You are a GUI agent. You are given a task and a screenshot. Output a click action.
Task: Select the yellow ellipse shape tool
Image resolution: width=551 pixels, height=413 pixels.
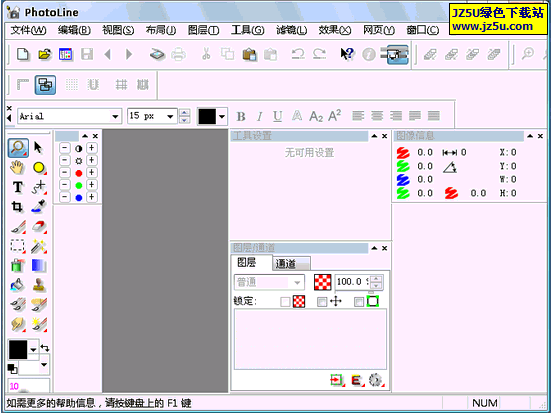coord(39,168)
